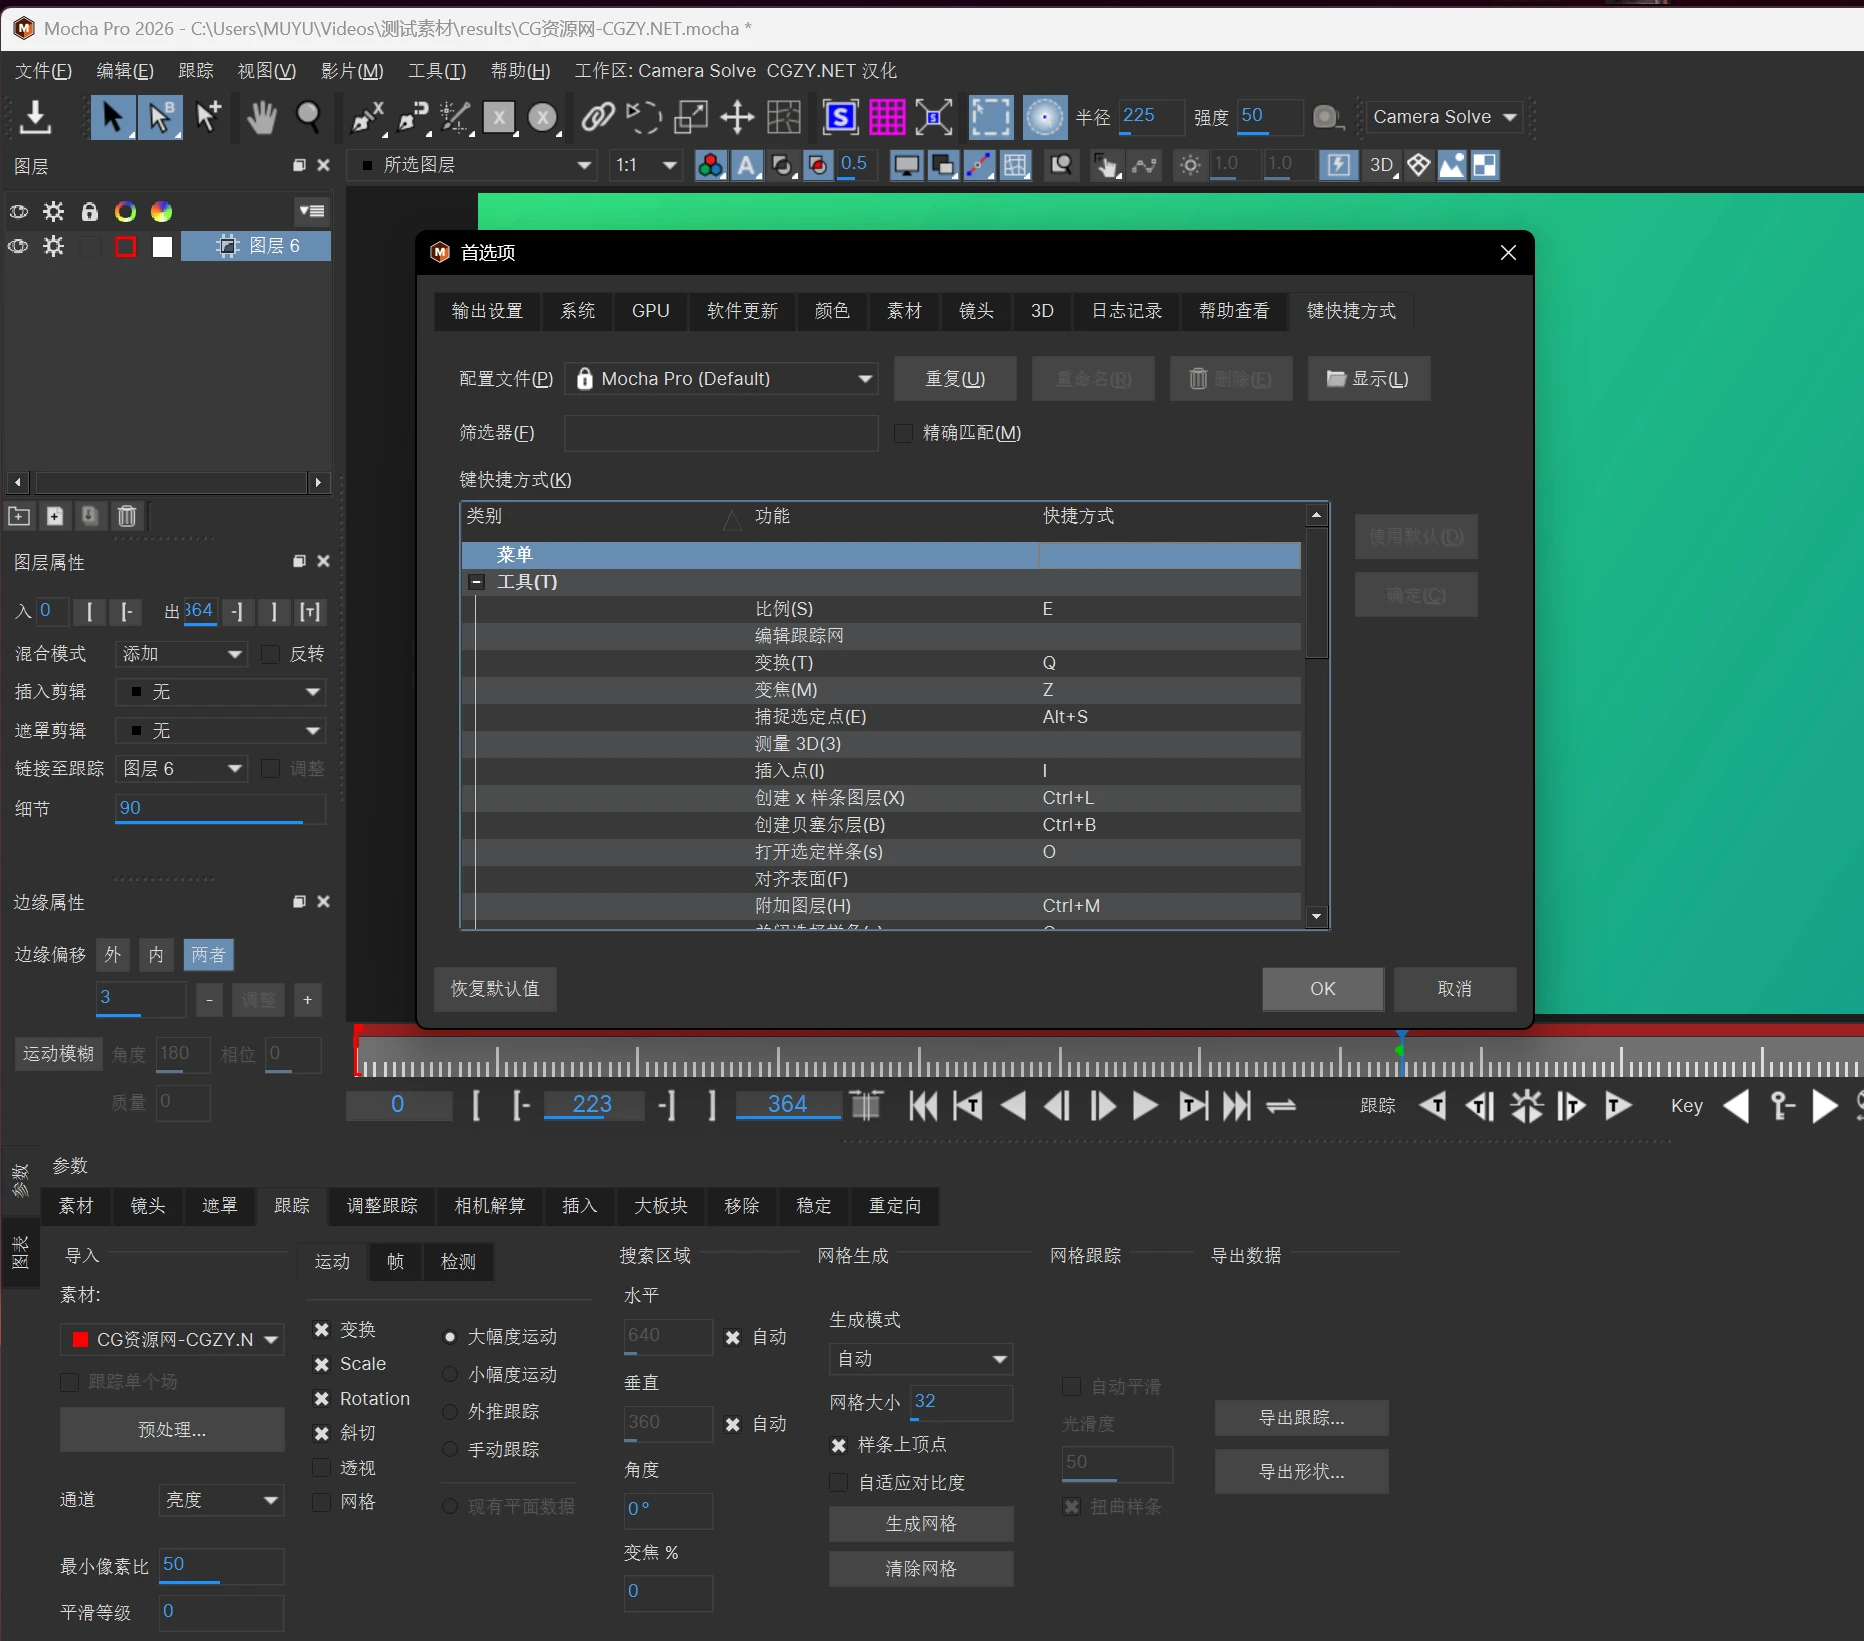Click the lock icon in the layers panel header
Screen dimensions: 1864x1641
click(89, 211)
